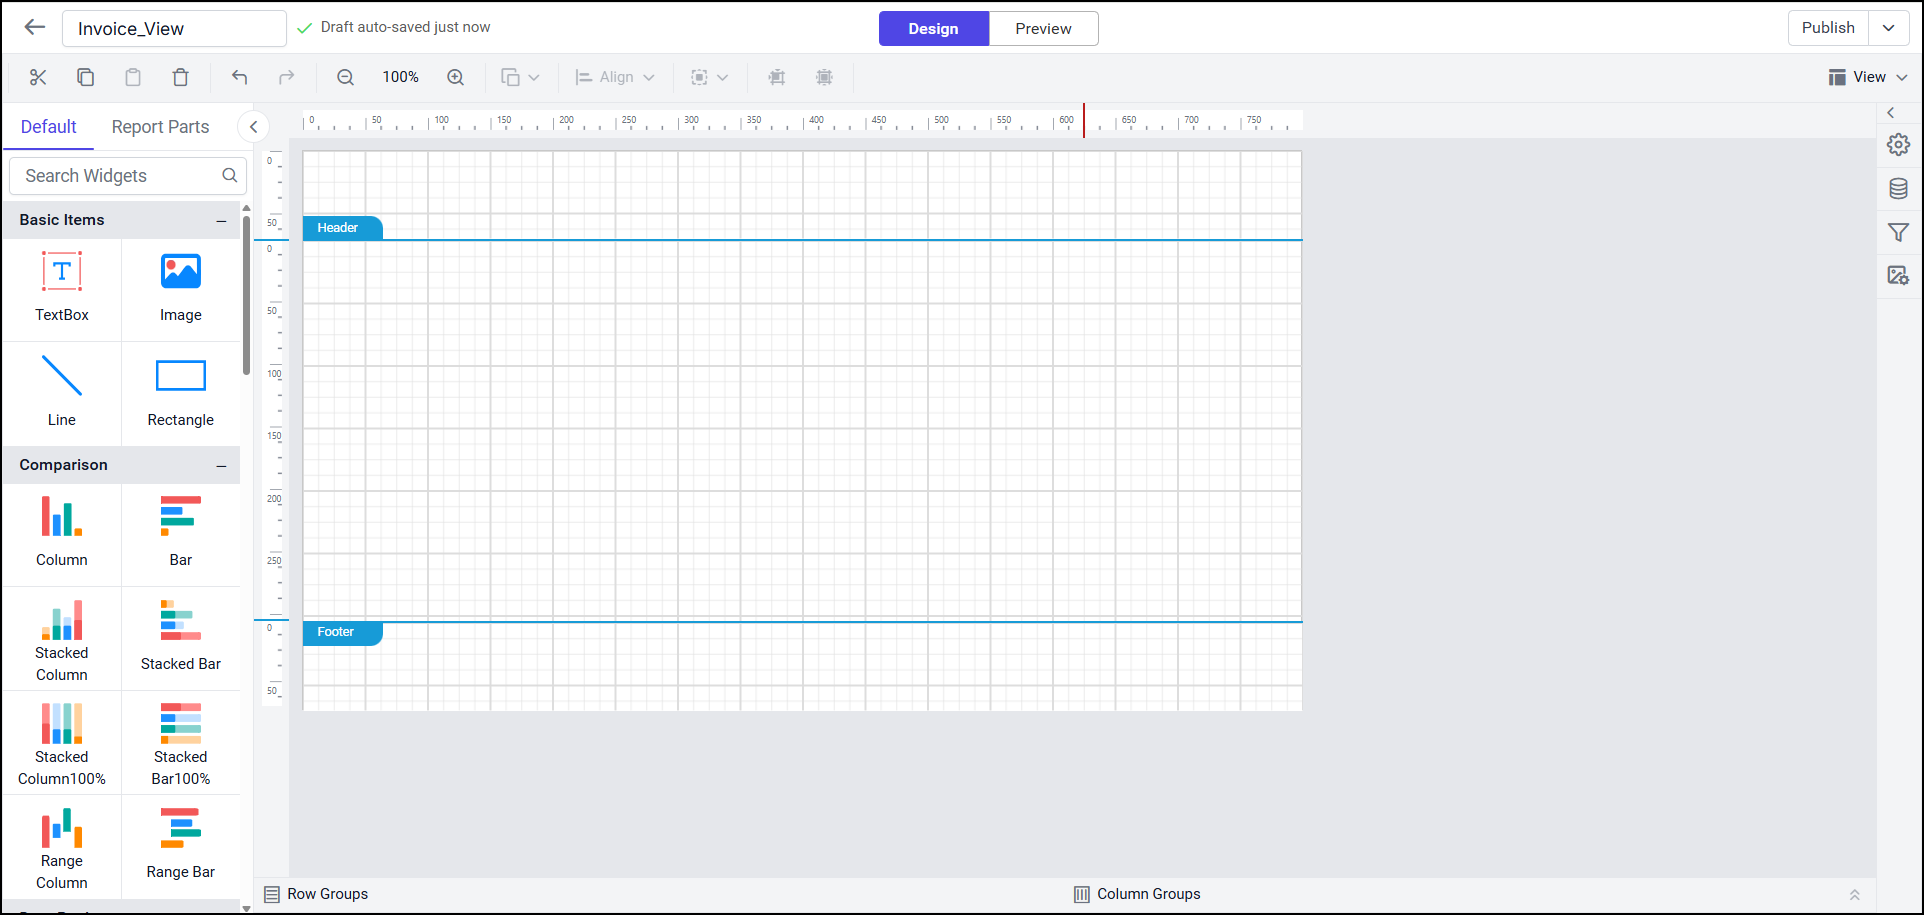This screenshot has height=915, width=1924.
Task: Open the Properties gear icon in right sidebar
Action: point(1898,145)
